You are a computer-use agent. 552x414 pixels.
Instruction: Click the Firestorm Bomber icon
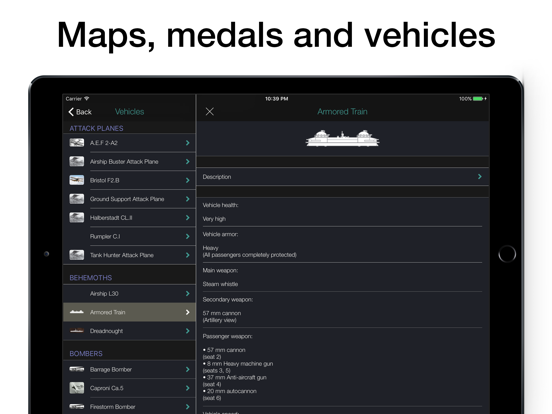77,406
